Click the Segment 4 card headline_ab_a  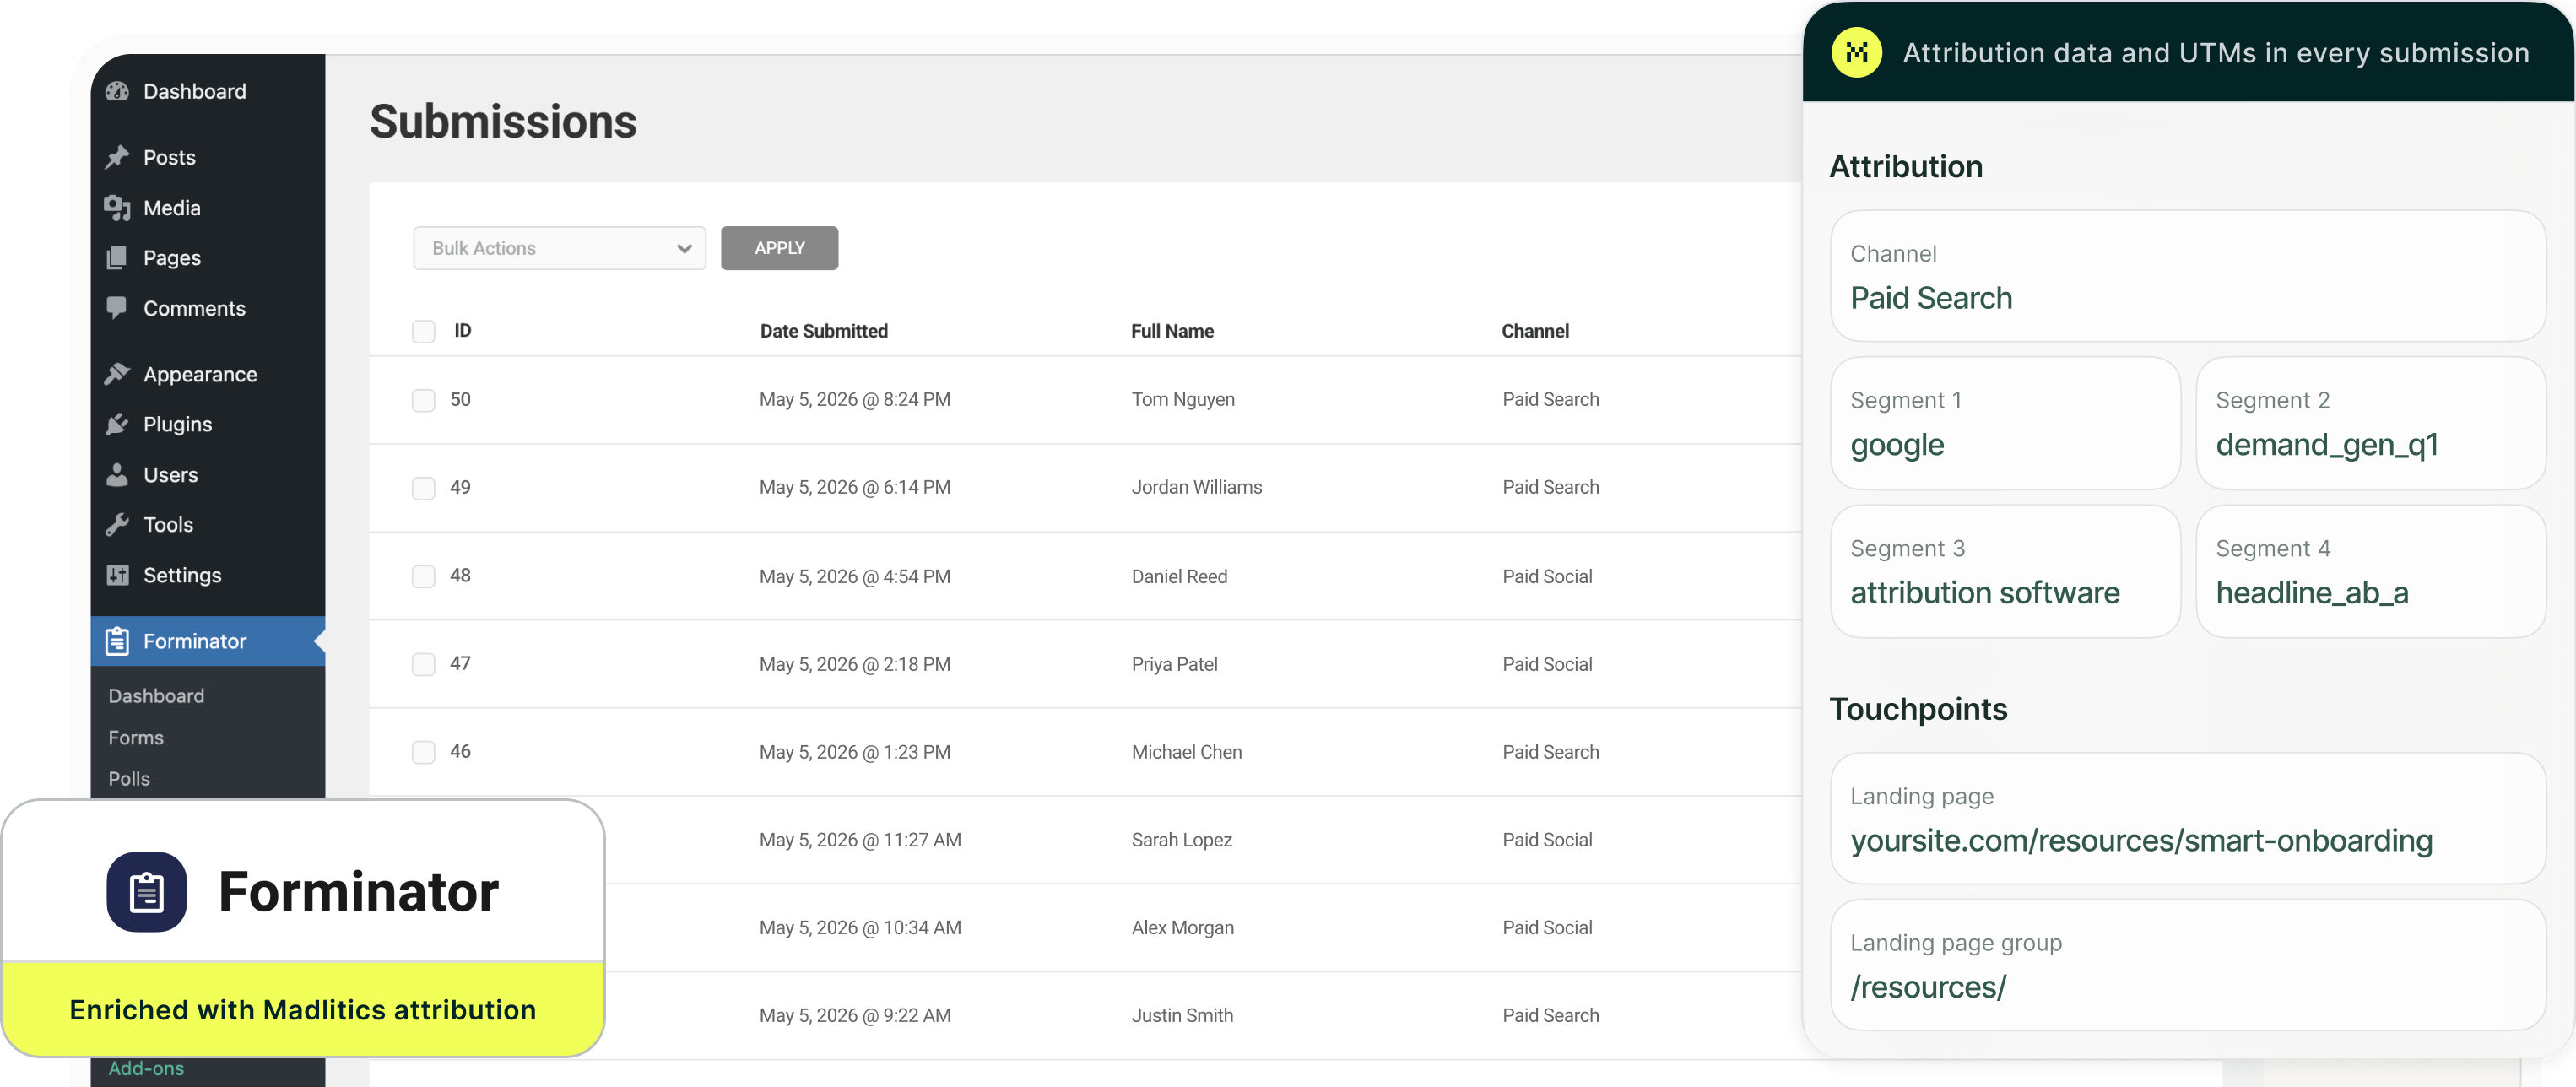tap(2370, 571)
